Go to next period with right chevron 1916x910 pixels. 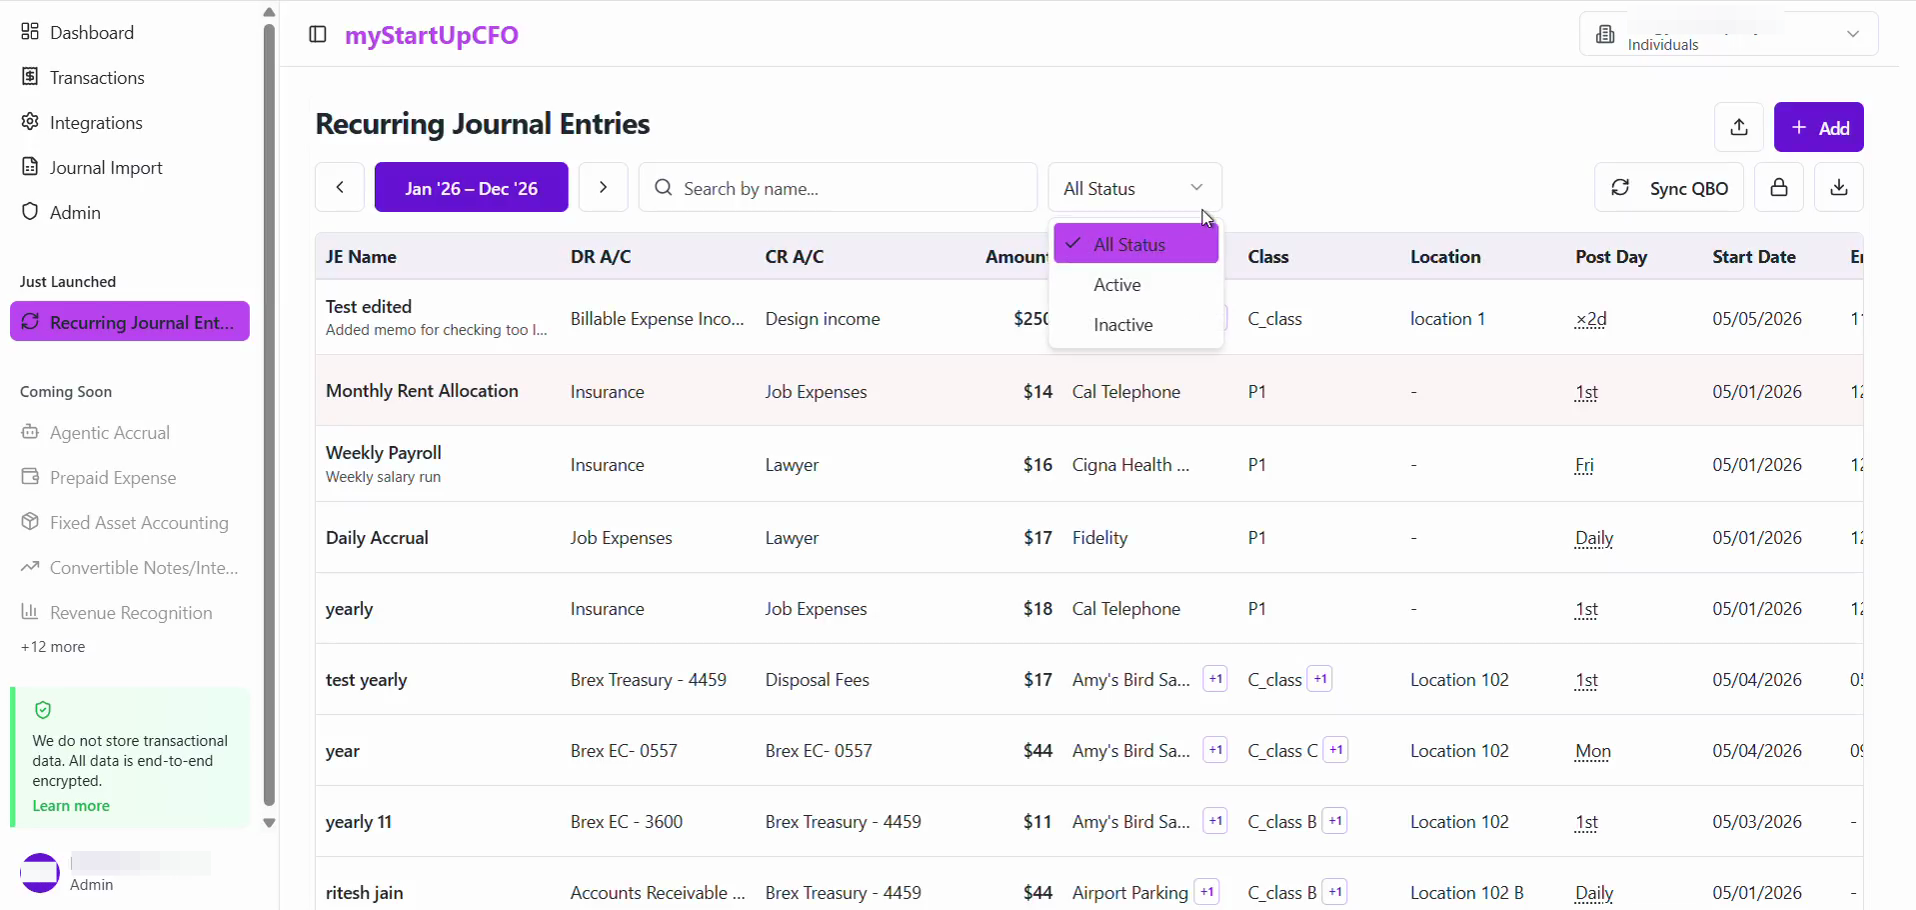coord(603,187)
